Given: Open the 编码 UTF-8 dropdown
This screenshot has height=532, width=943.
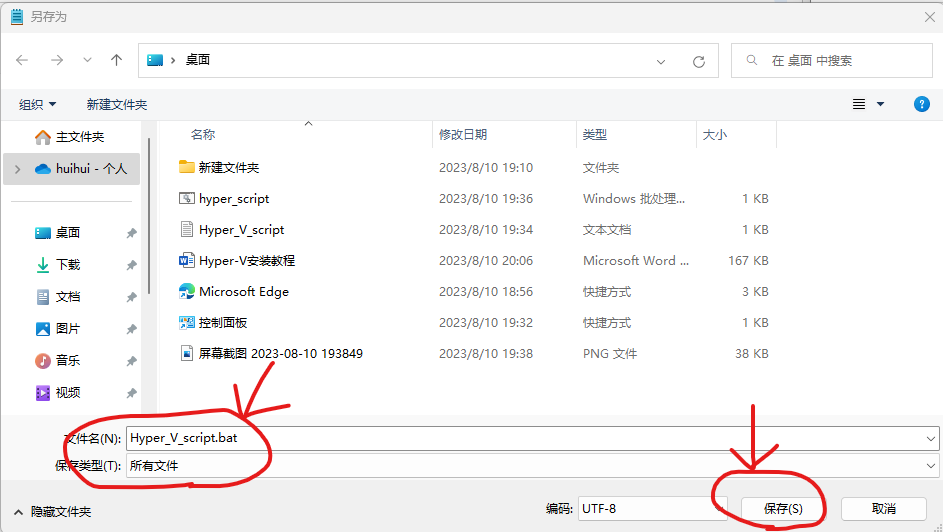Looking at the screenshot, I should point(653,509).
